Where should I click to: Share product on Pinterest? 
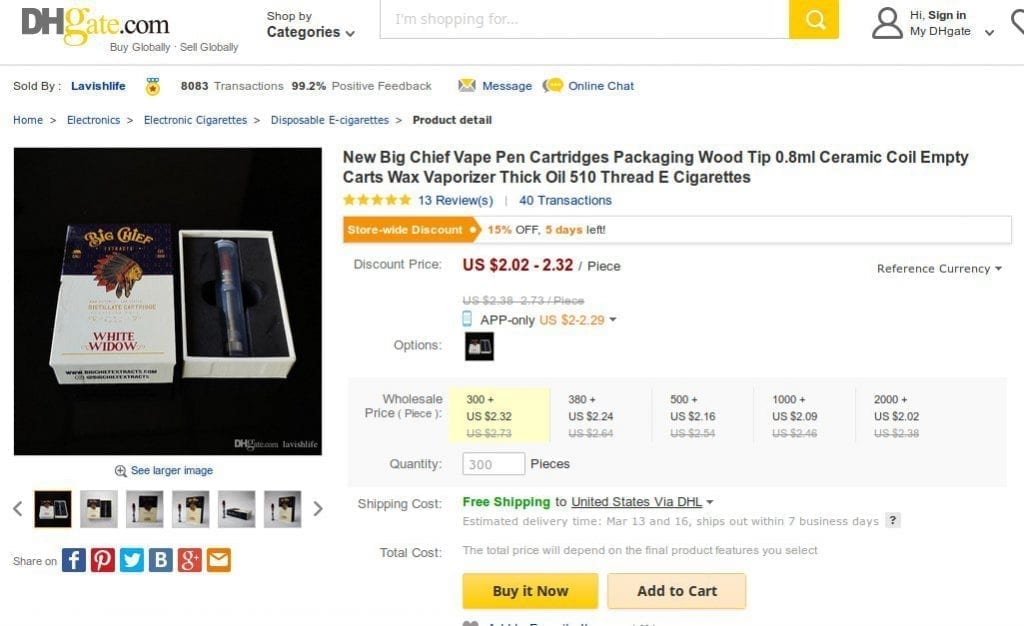click(103, 560)
